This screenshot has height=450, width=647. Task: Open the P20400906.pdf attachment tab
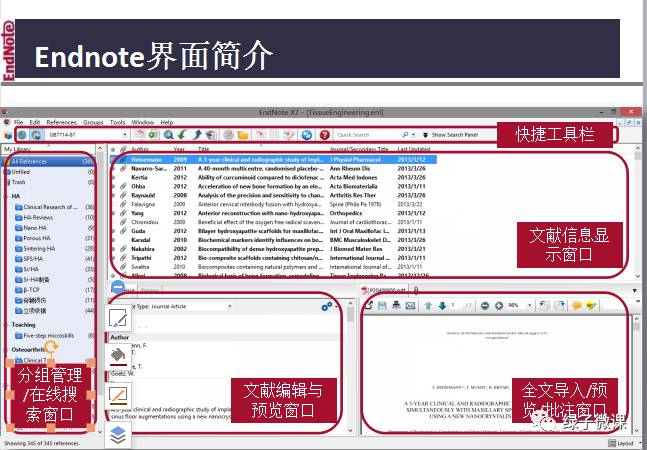tap(383, 290)
